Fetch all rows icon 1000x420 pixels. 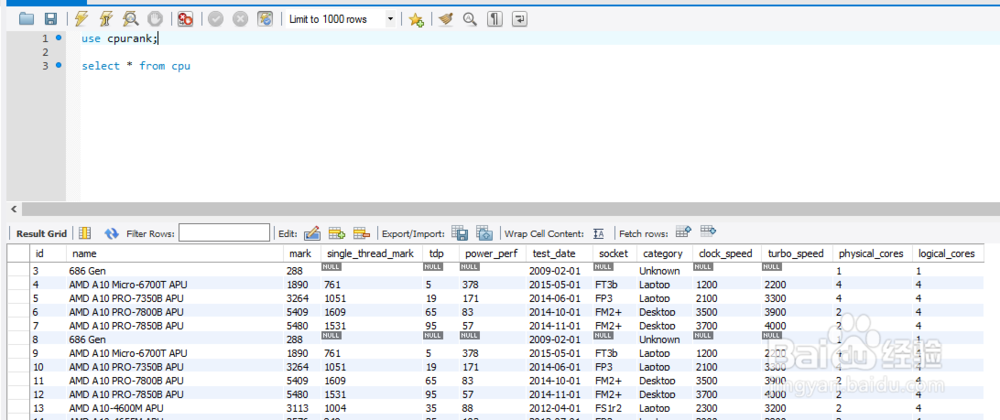coord(708,232)
